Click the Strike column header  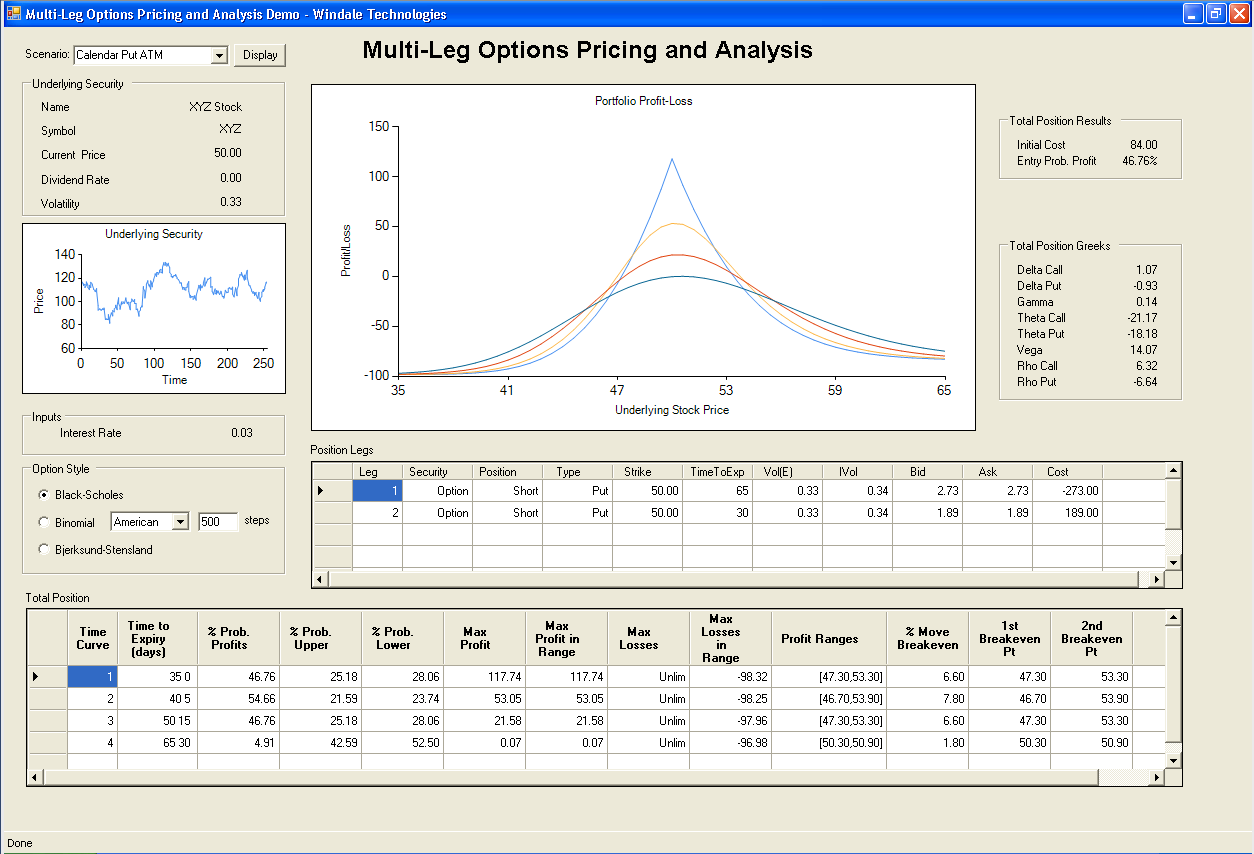point(647,471)
